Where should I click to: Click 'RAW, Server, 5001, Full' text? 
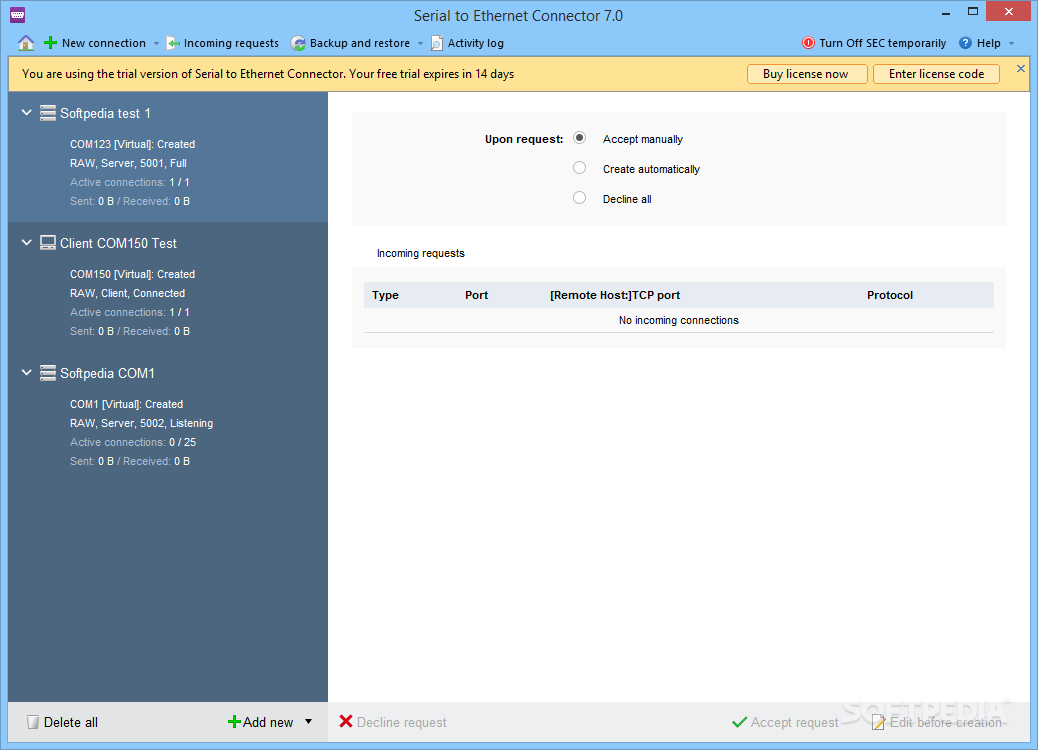point(128,163)
